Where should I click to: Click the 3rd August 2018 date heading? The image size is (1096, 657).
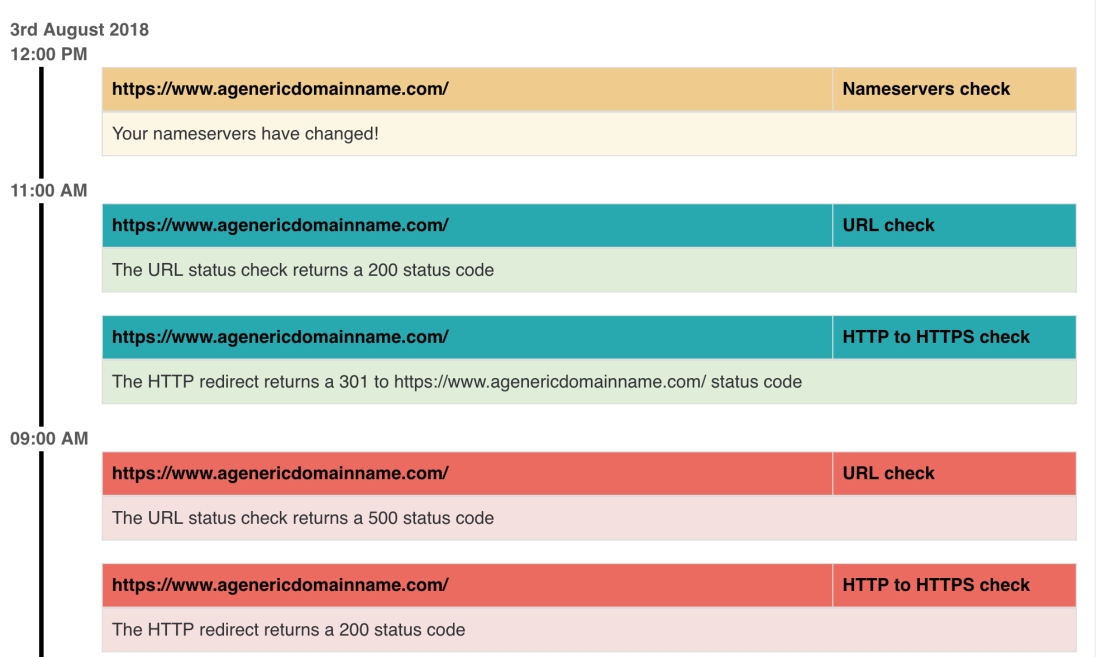click(79, 30)
